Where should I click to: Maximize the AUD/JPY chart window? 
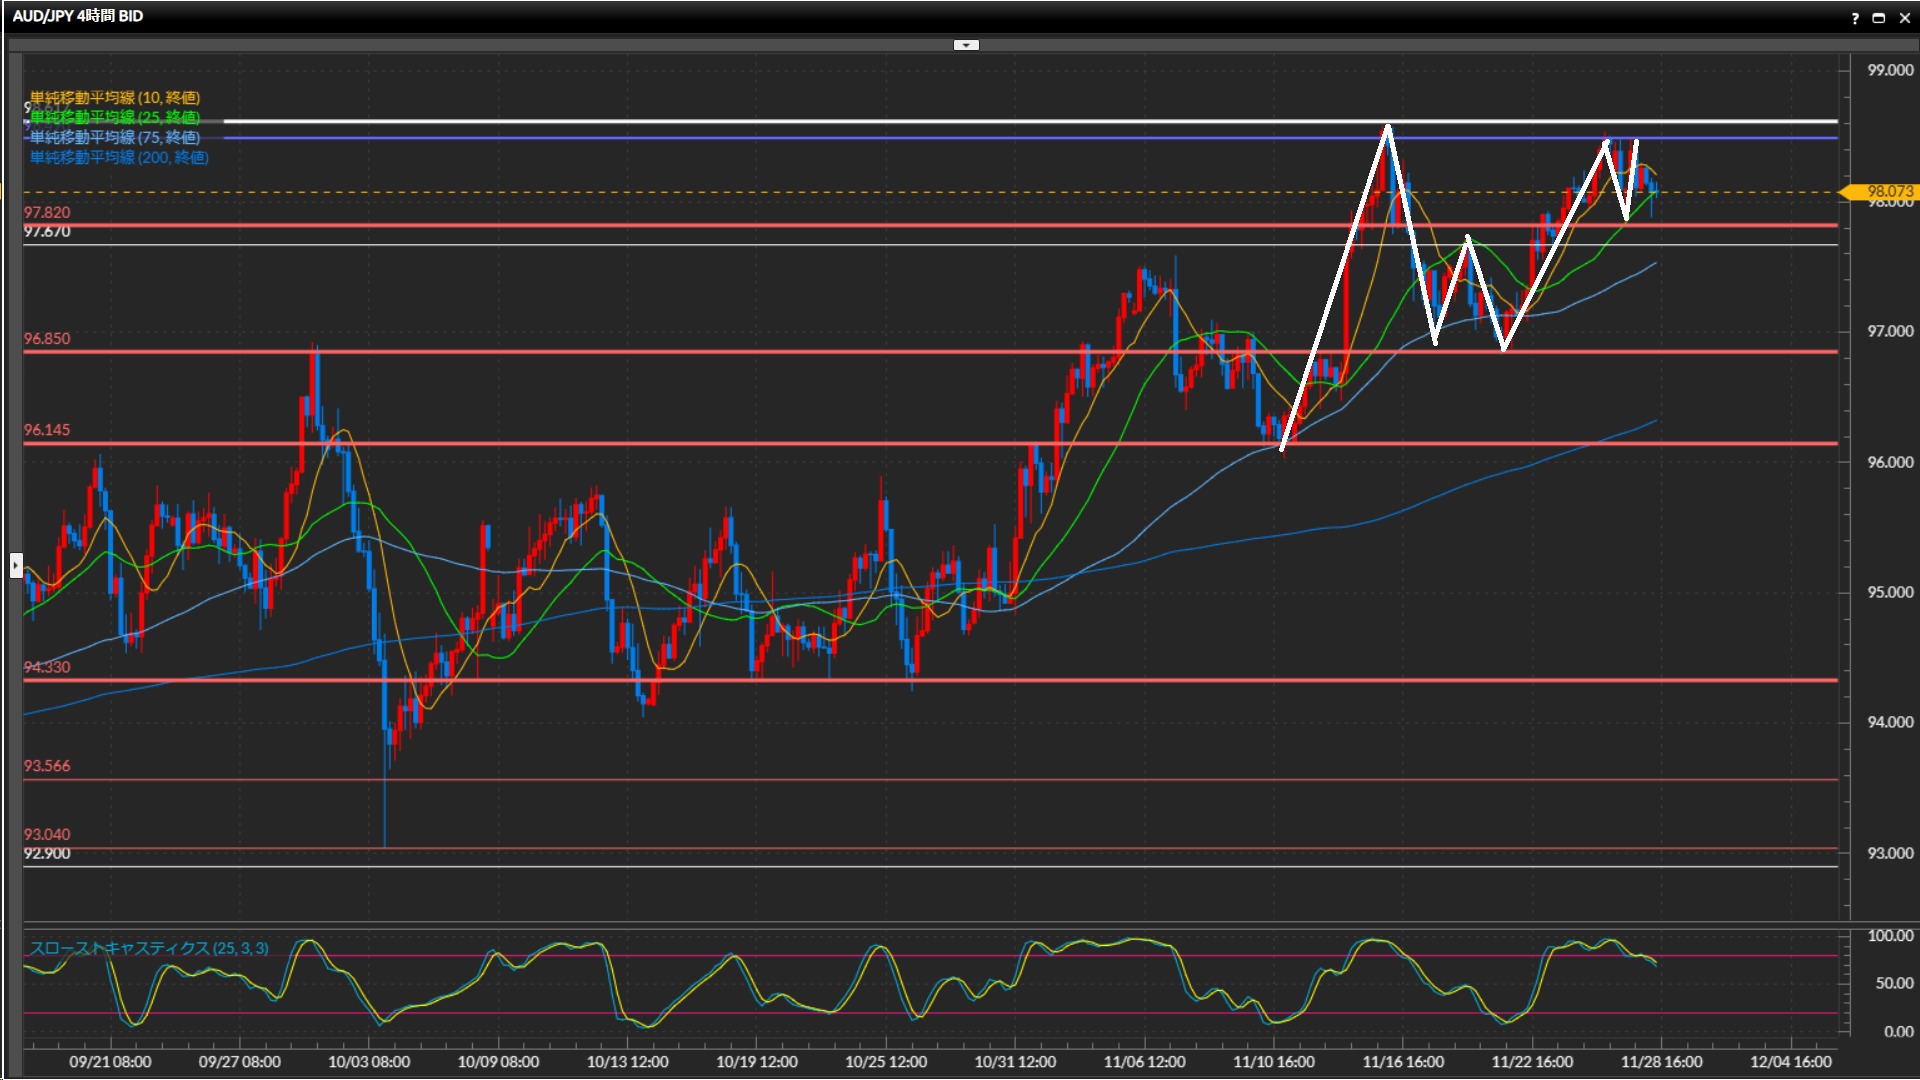pyautogui.click(x=1879, y=18)
